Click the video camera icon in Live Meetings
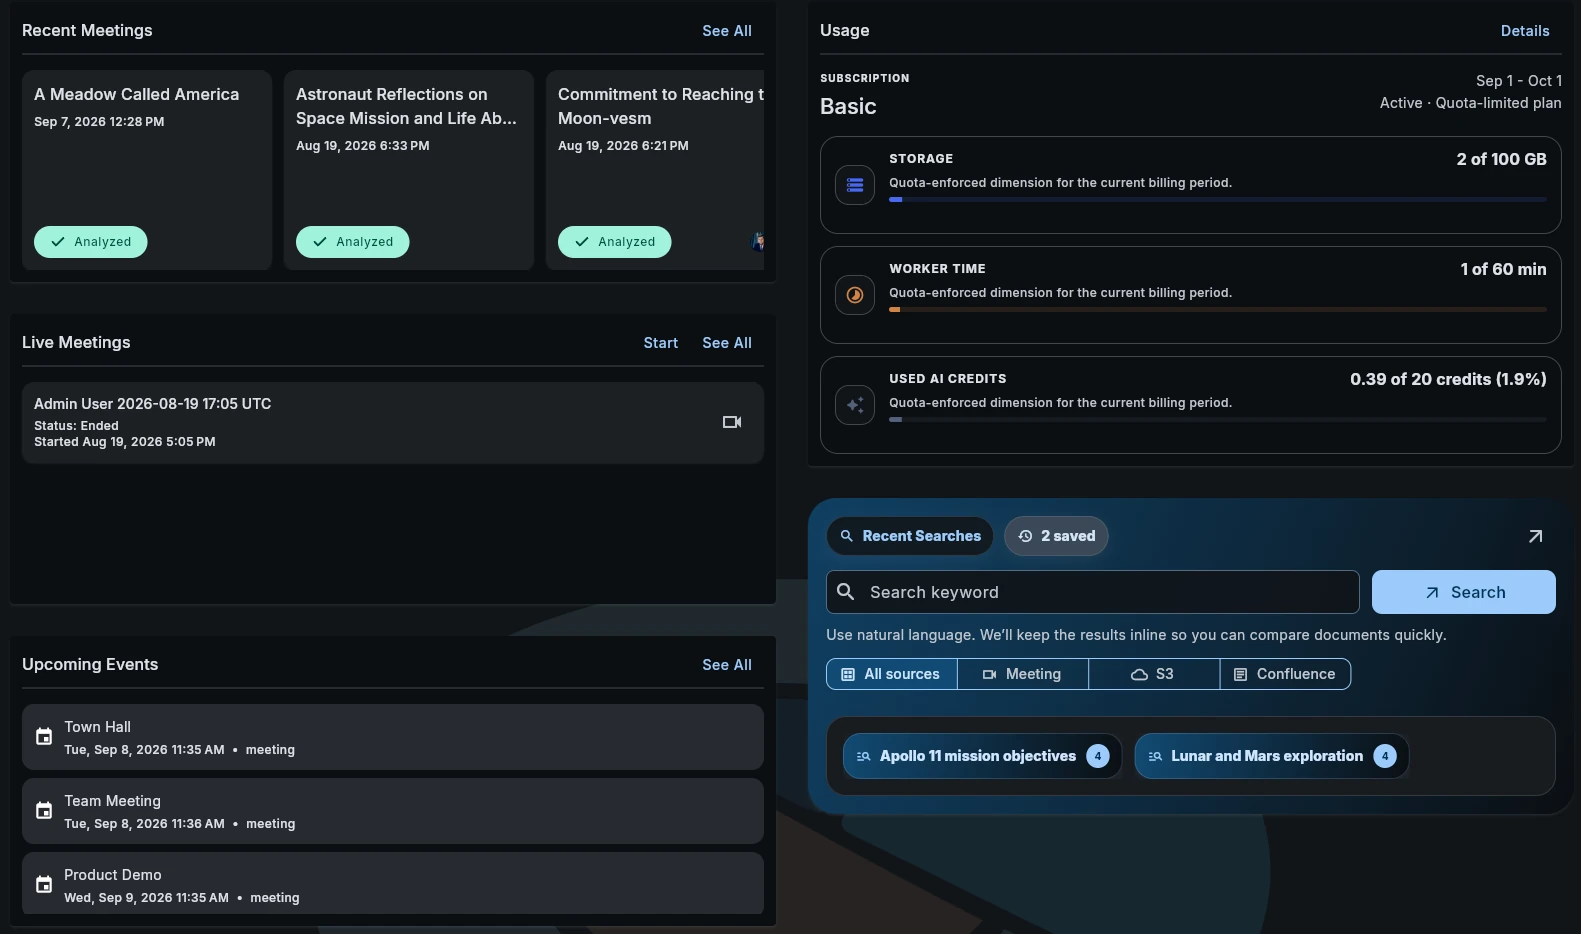 (x=732, y=422)
